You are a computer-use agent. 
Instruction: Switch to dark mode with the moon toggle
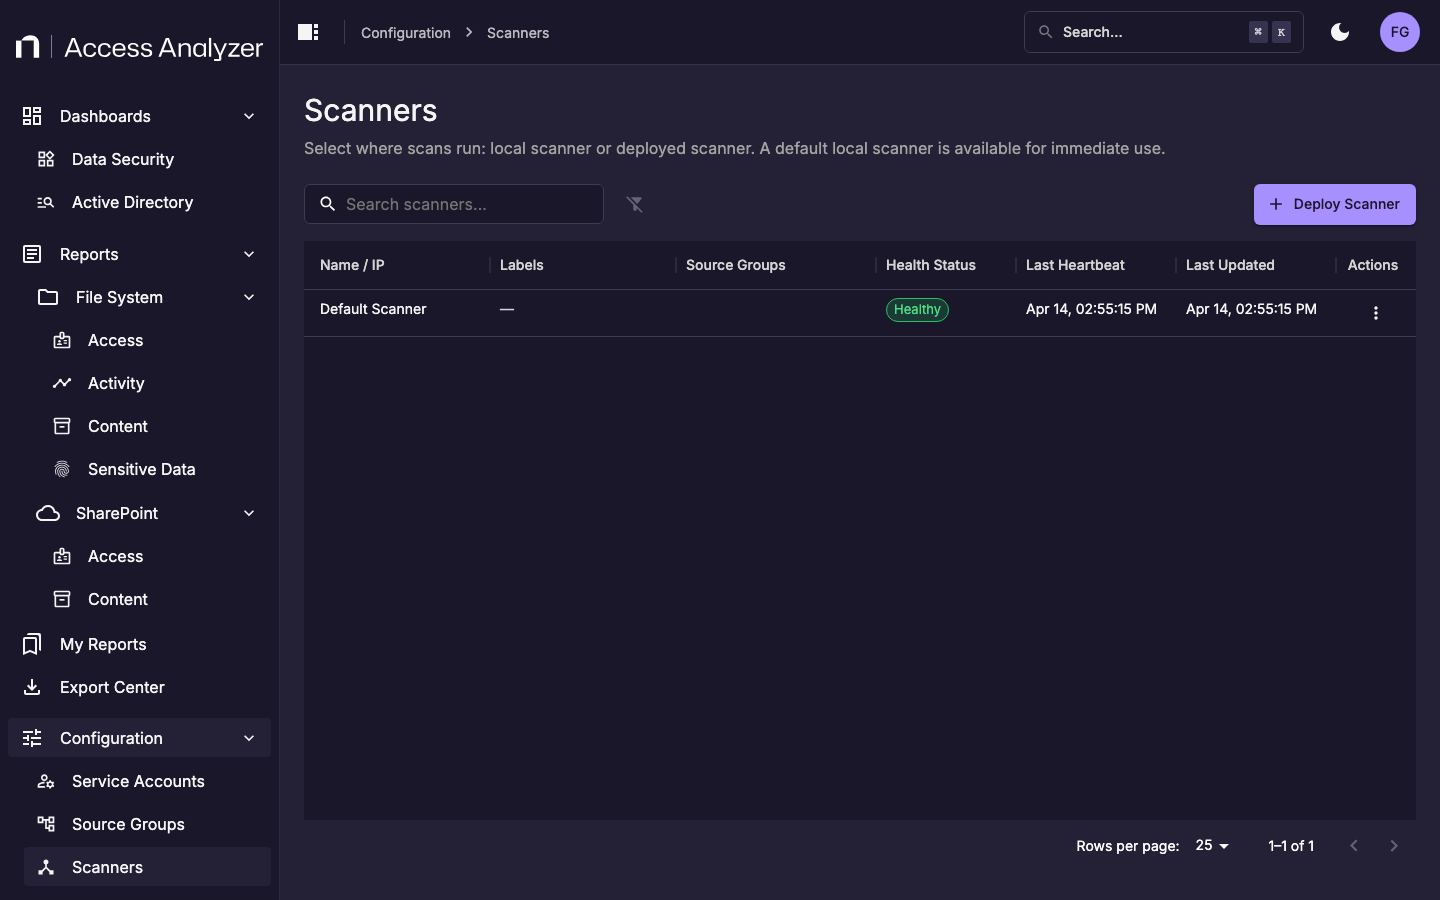pyautogui.click(x=1340, y=32)
